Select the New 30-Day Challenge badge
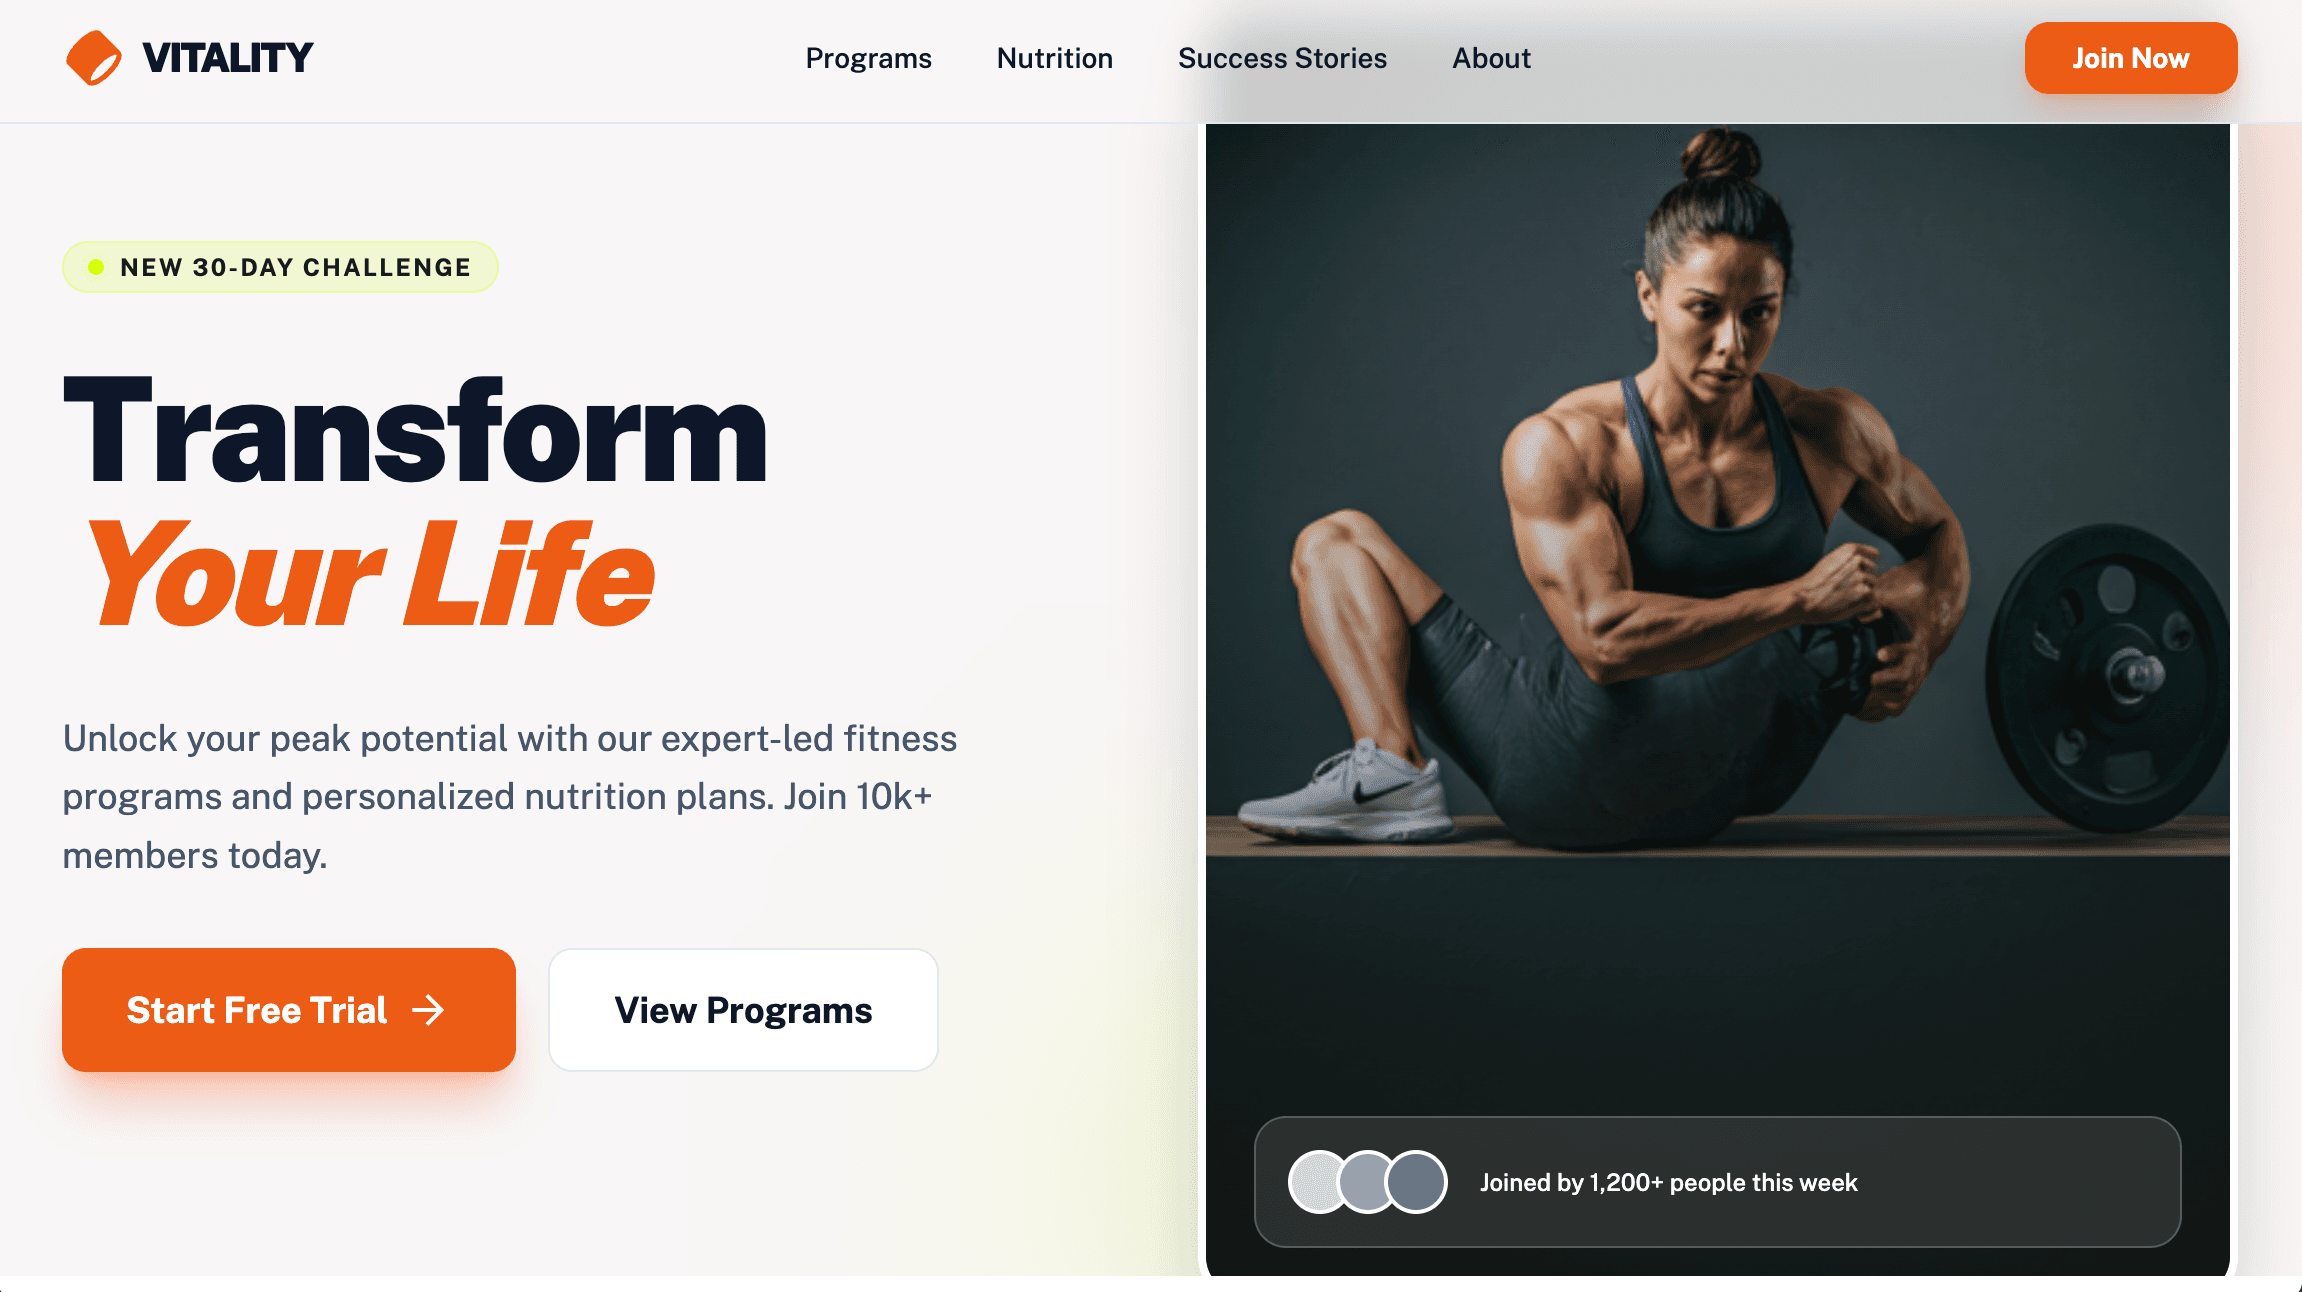The height and width of the screenshot is (1292, 2302). 280,267
